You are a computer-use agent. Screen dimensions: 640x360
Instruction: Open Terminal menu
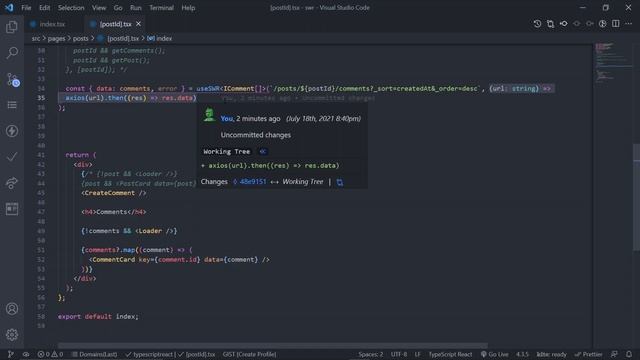click(161, 8)
